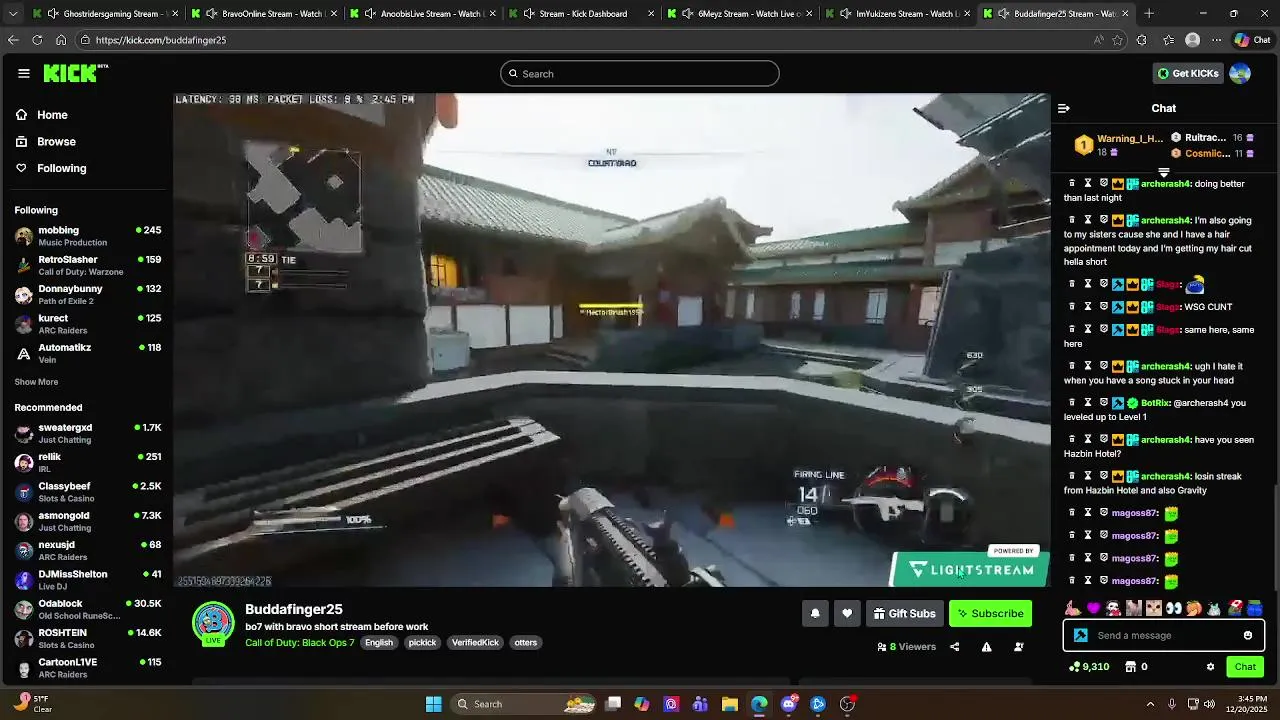Open Classybeef recommended channel
The image size is (1280, 720).
coord(88,492)
